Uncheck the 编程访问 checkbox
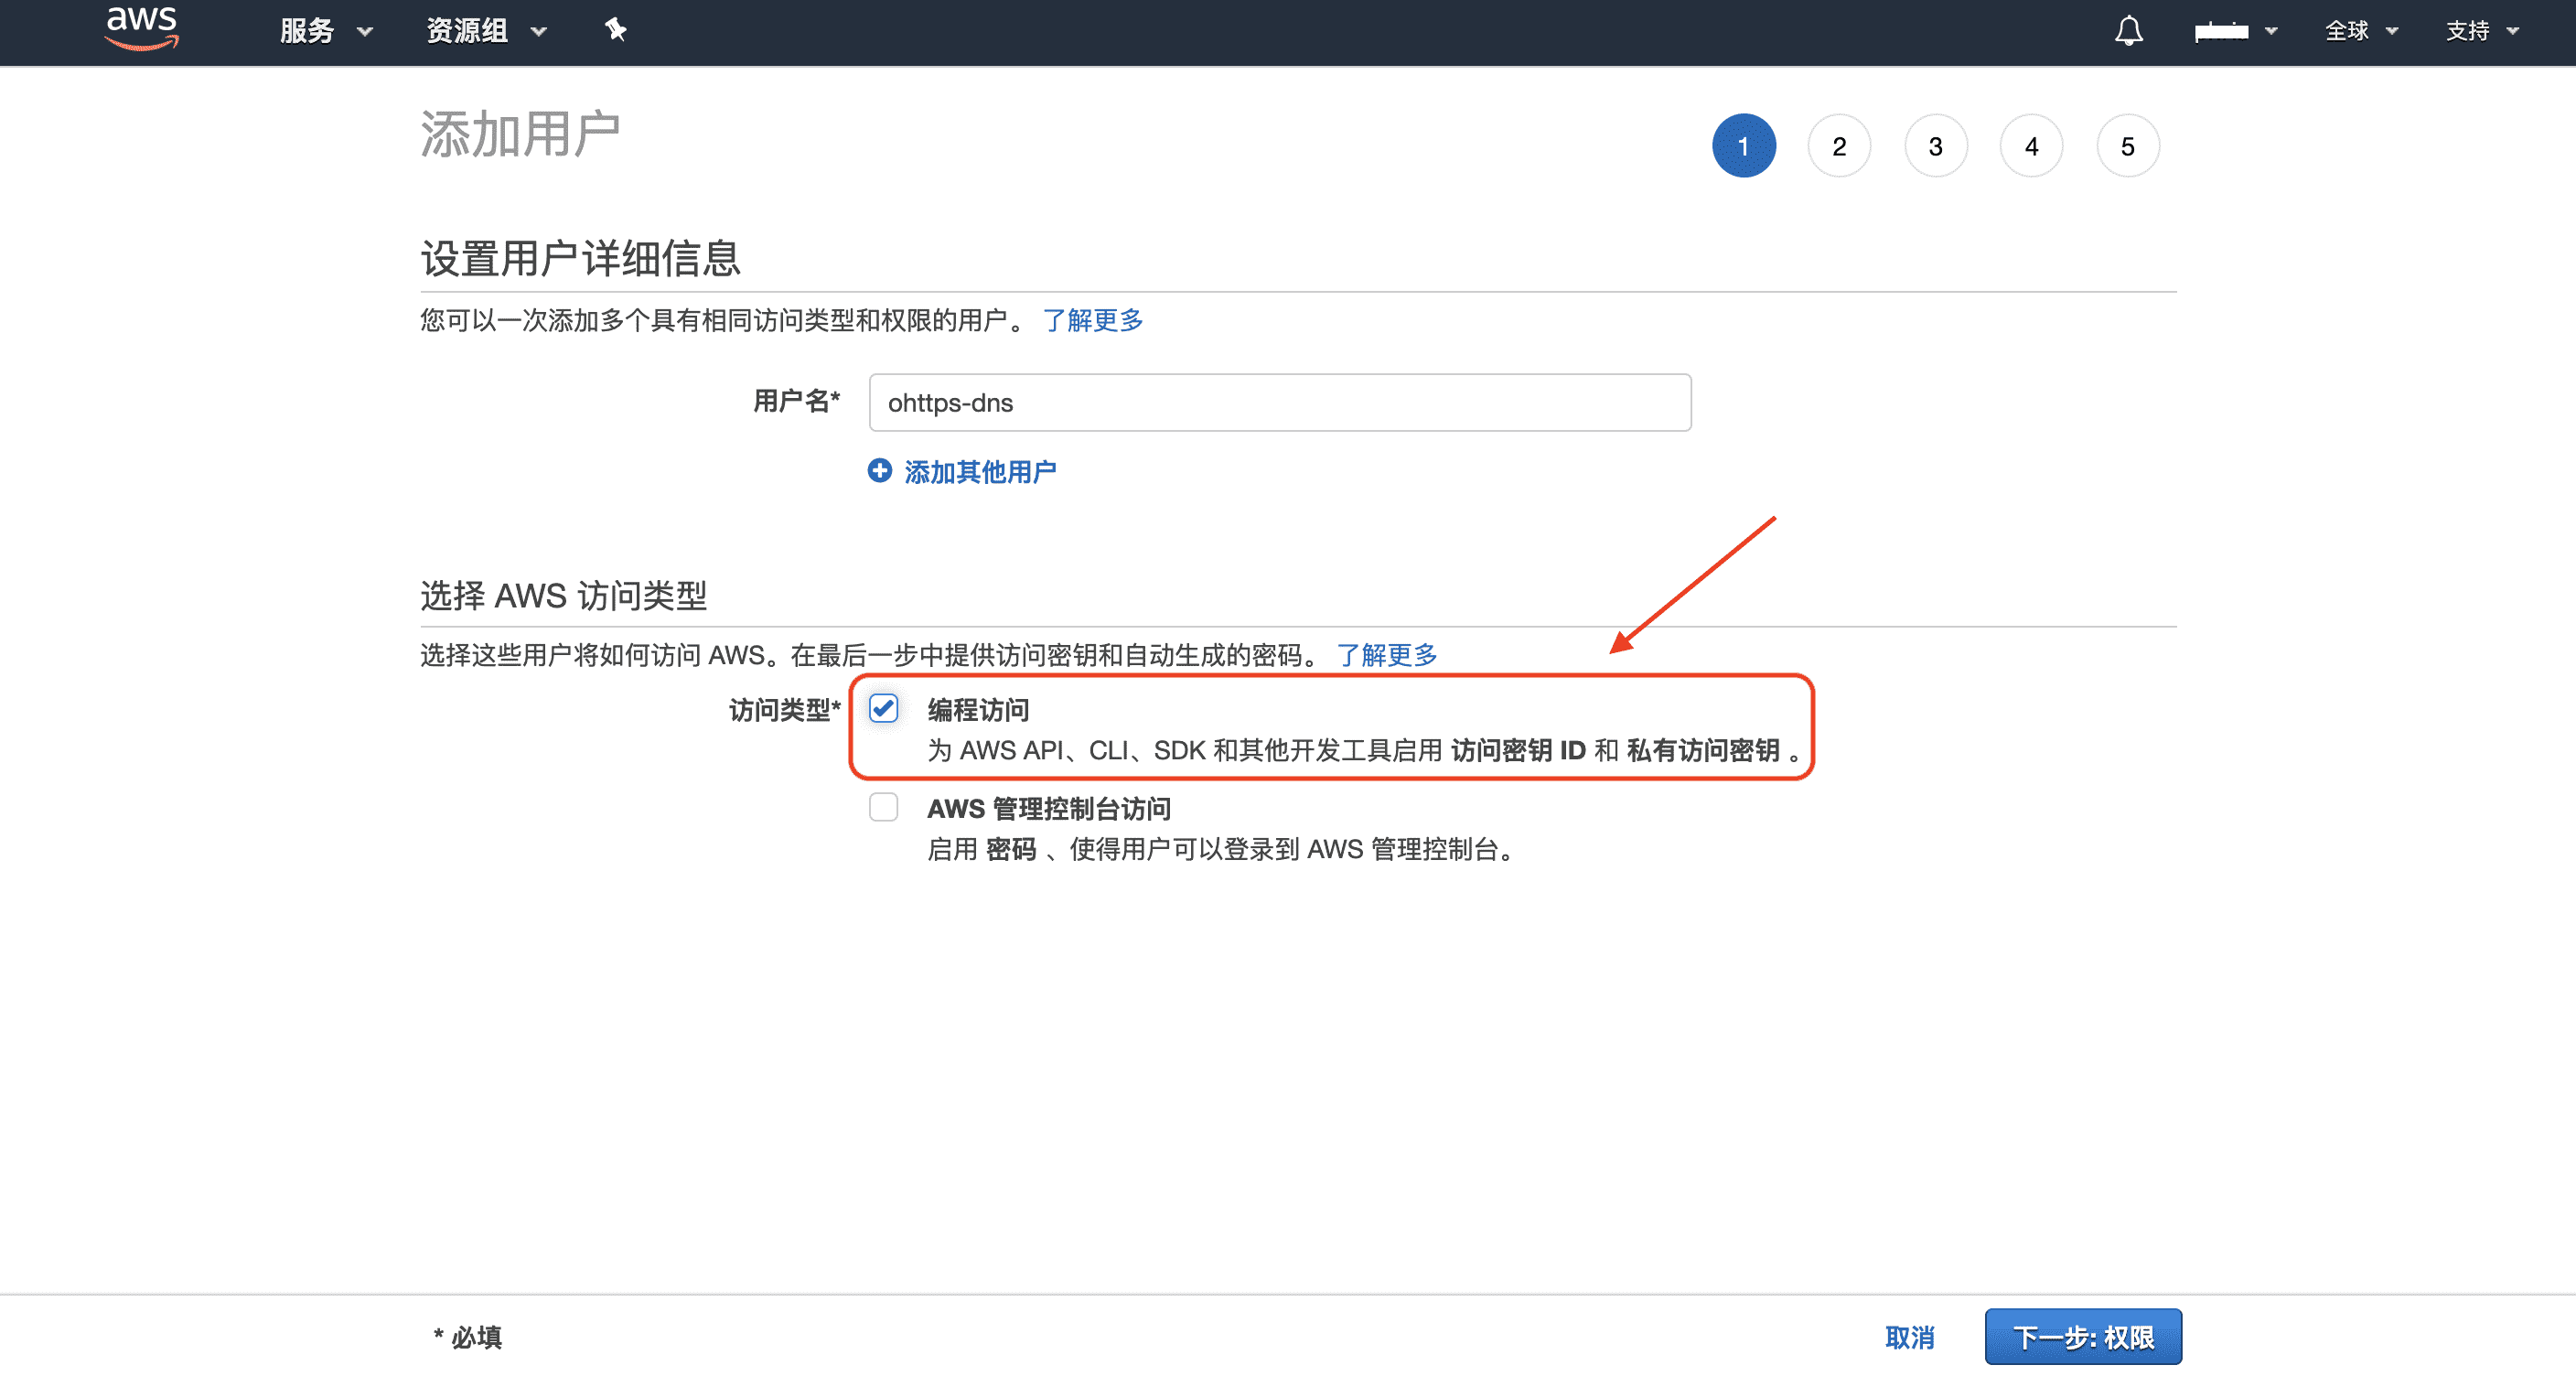This screenshot has height=1376, width=2576. (883, 708)
